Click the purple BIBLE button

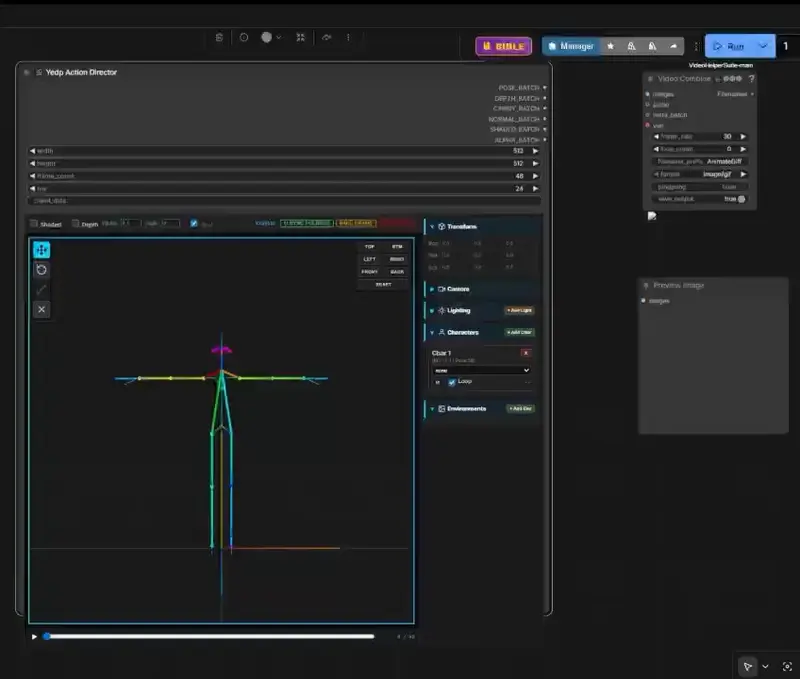click(x=504, y=46)
